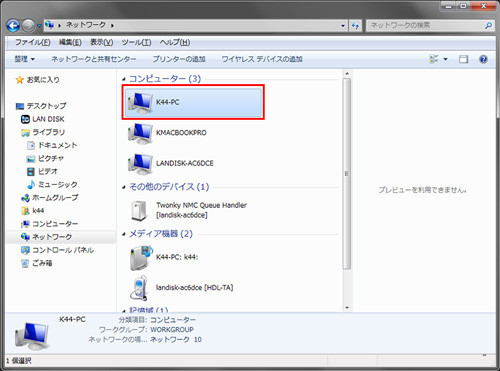Screen dimensions: 500x371
Task: Open the help question mark icon
Action: 483,59
